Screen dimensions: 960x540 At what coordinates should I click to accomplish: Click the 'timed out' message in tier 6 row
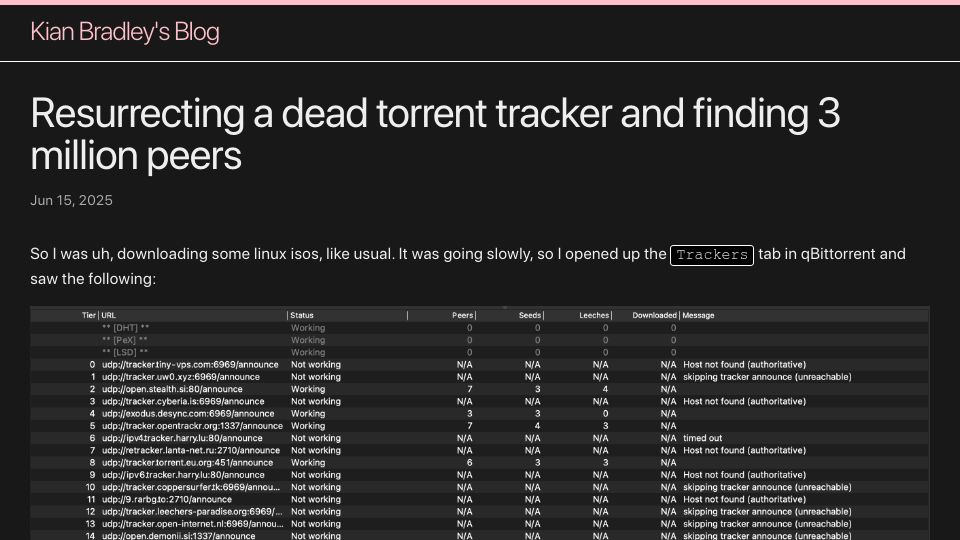coord(702,438)
